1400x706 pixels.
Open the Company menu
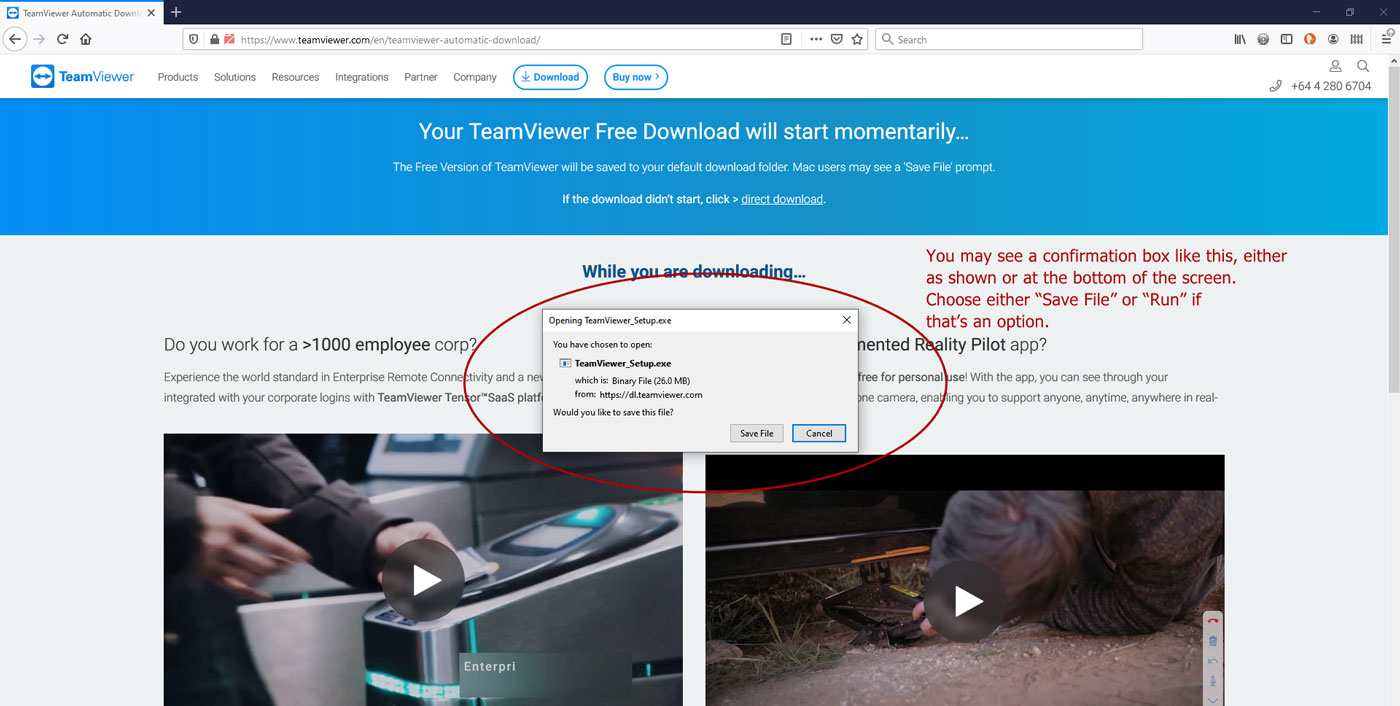pyautogui.click(x=475, y=77)
